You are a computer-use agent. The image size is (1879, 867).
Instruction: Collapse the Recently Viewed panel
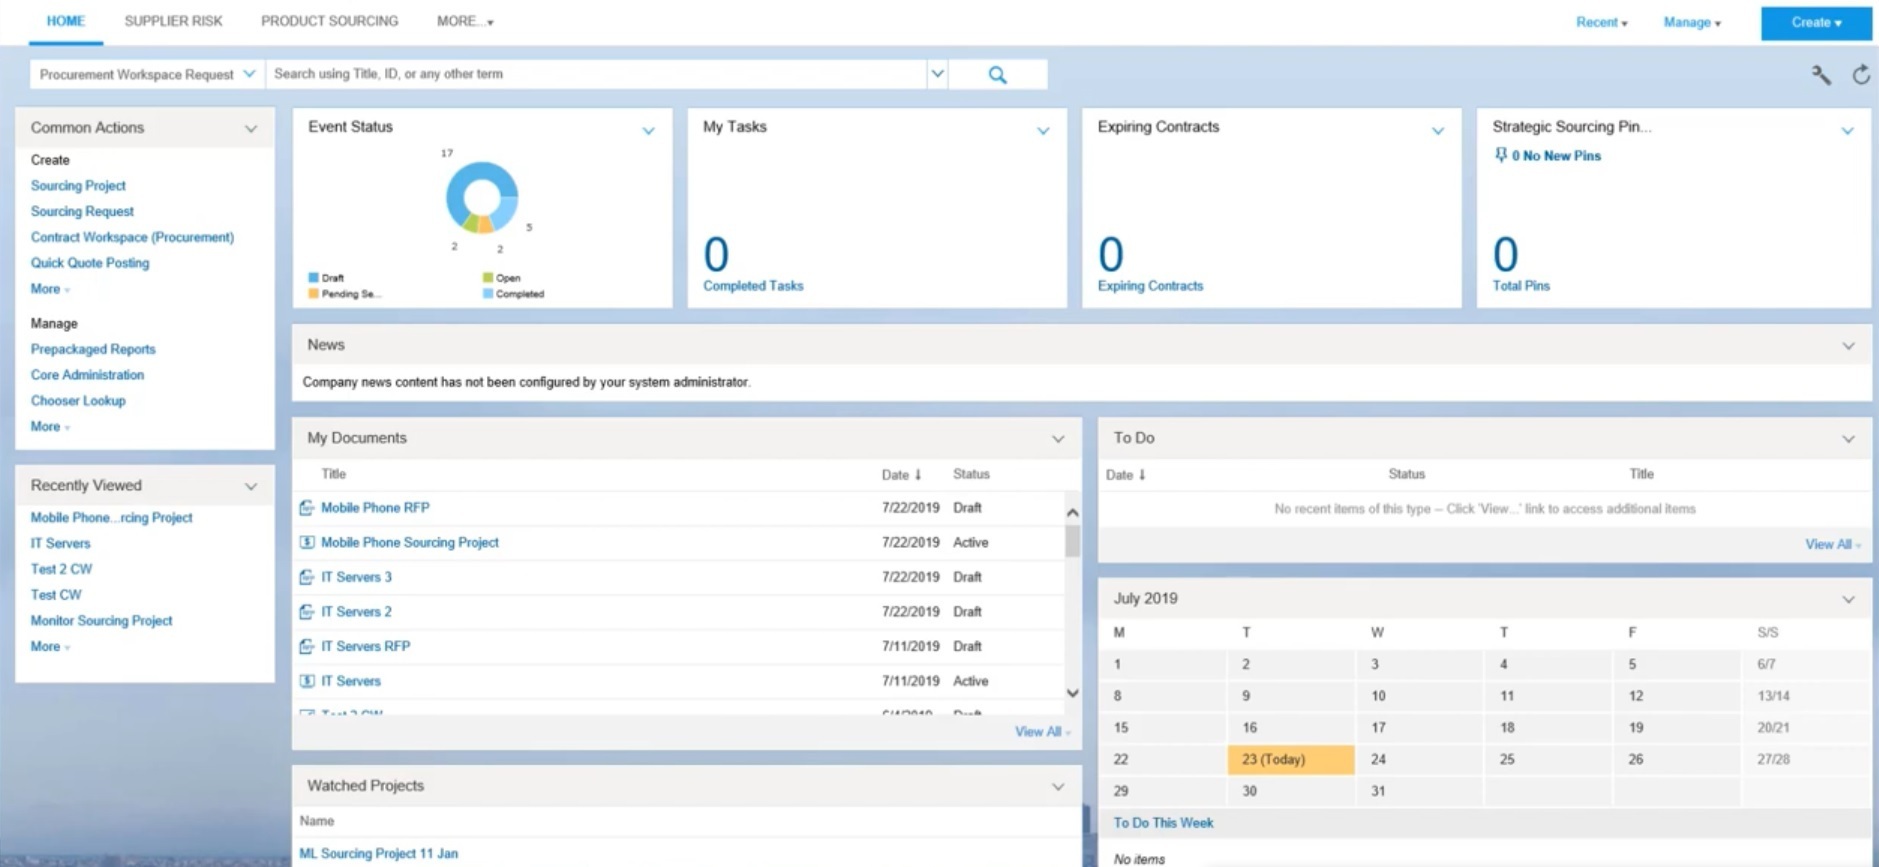[x=251, y=486]
